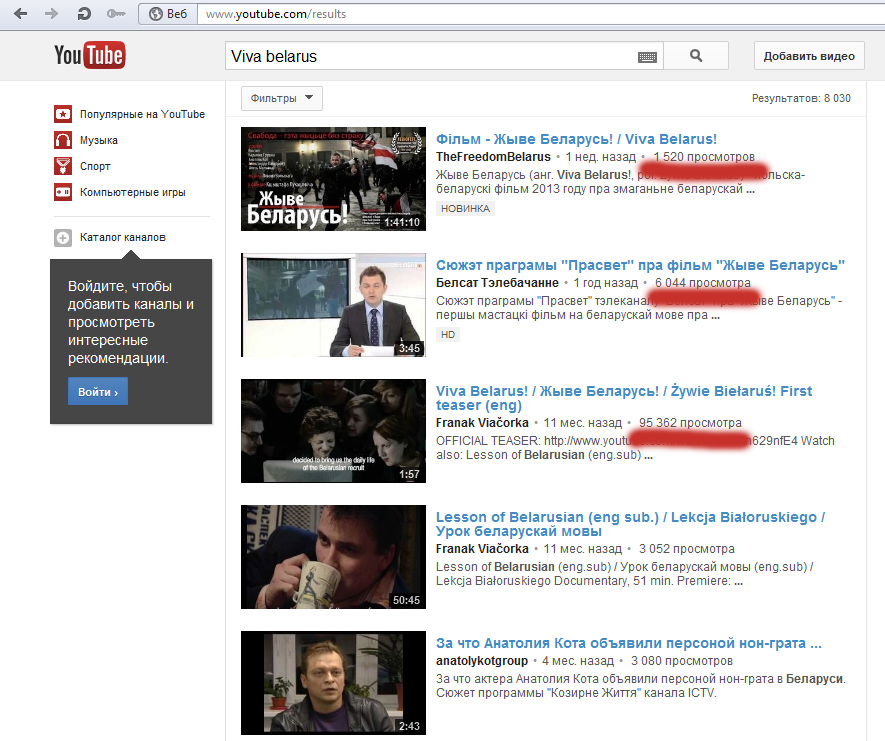Click the key icon in browser toolbar

tap(116, 14)
